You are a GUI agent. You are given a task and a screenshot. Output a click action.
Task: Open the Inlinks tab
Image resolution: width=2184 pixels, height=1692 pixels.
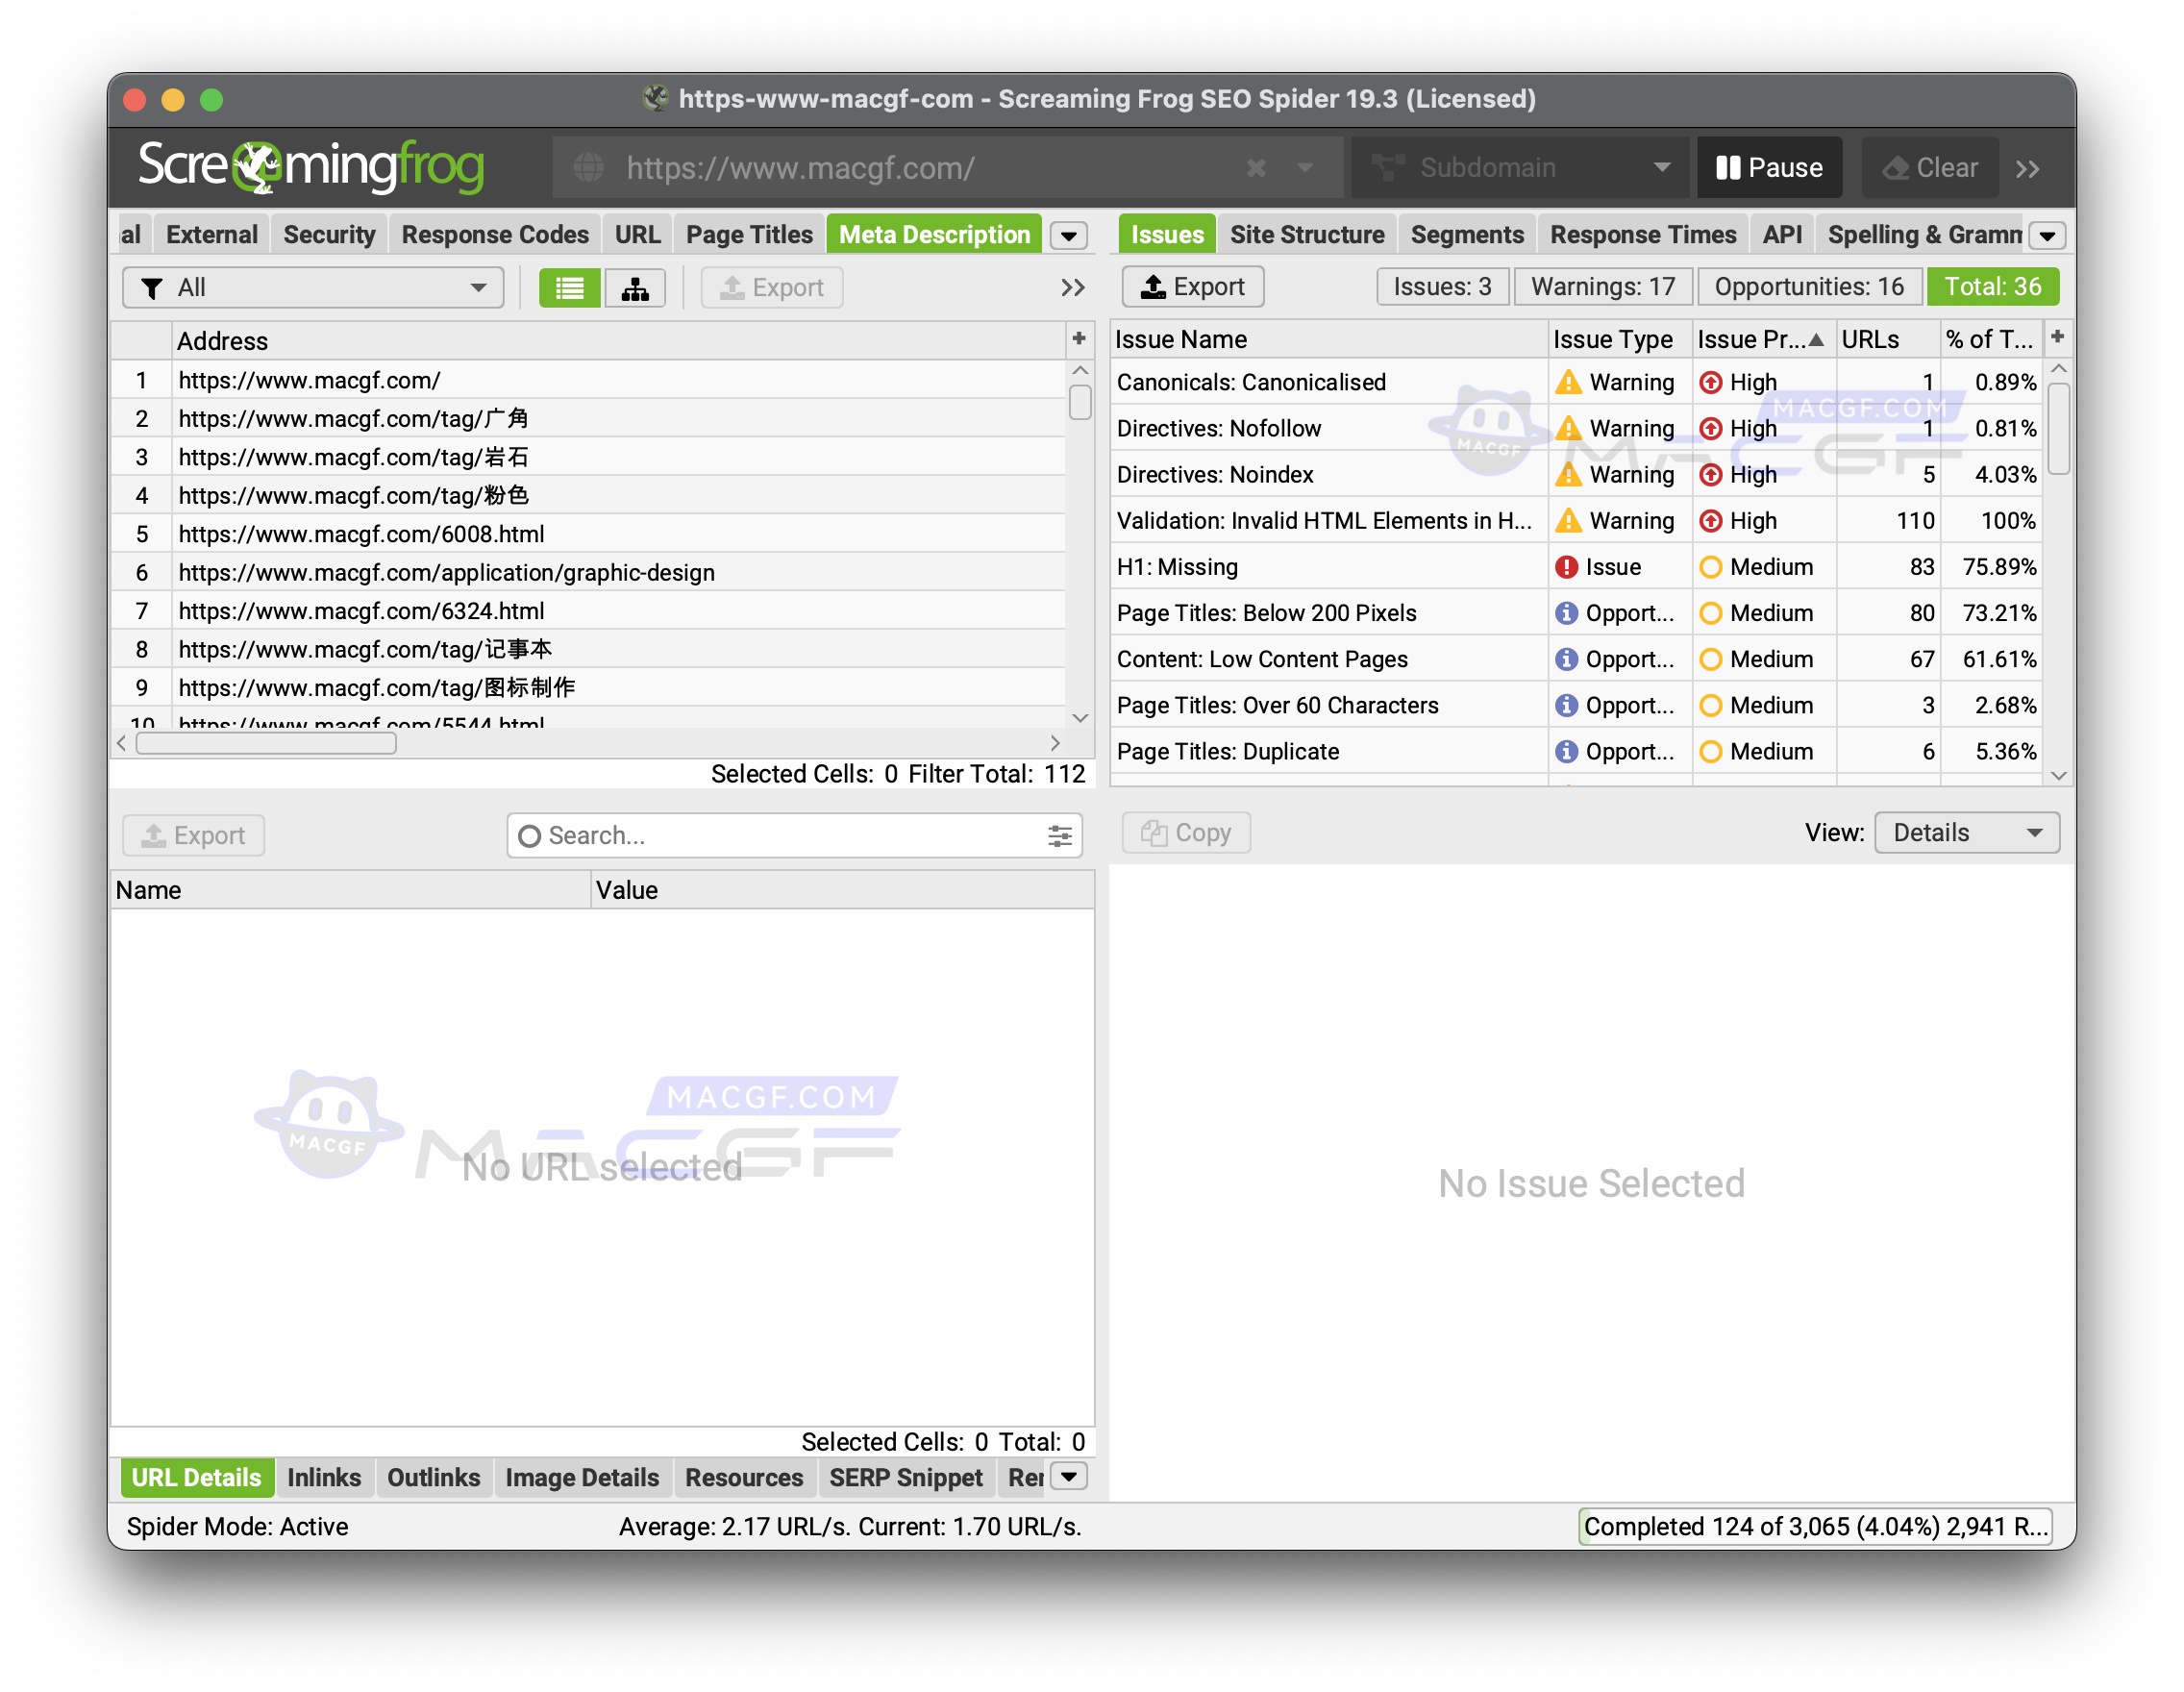(323, 1478)
